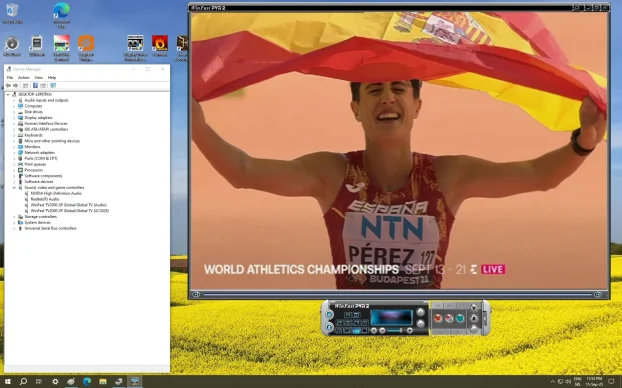Select the second WinFast TV2000 XP Global TV device
Image resolution: width=622 pixels, height=388 pixels.
(x=69, y=211)
